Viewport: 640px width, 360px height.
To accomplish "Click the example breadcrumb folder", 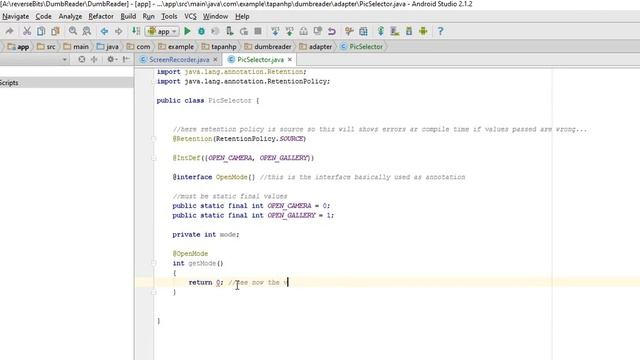I will point(176,47).
